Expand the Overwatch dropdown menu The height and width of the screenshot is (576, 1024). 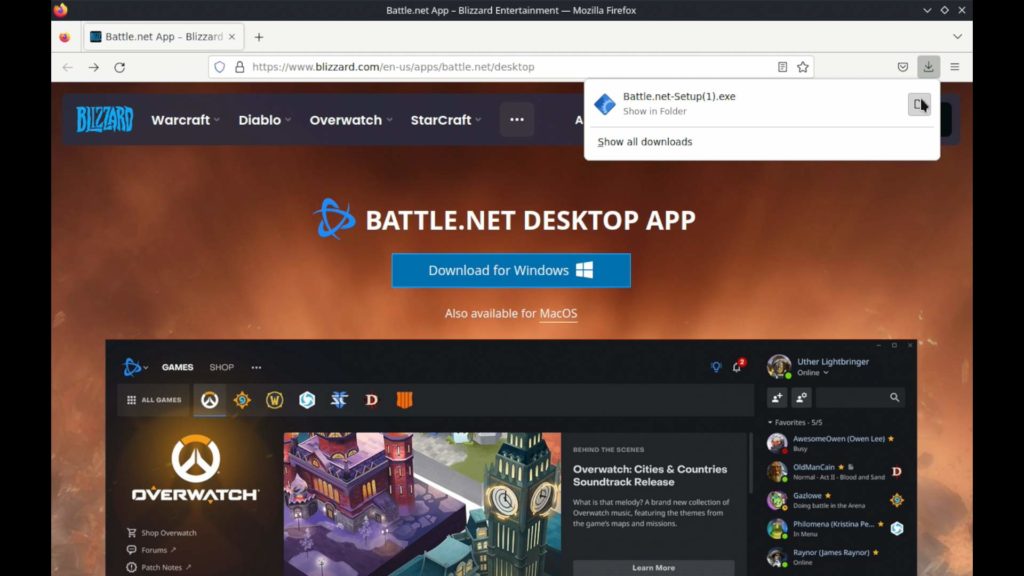tap(351, 120)
